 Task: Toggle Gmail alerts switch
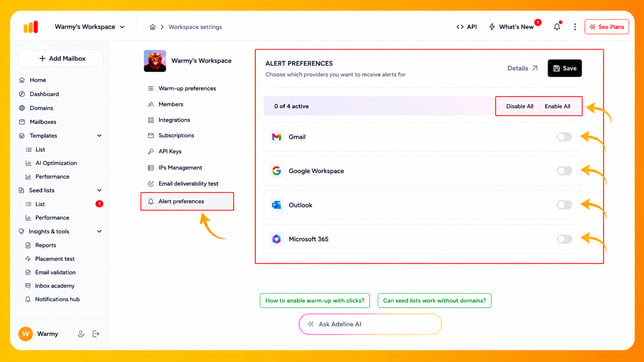[564, 137]
